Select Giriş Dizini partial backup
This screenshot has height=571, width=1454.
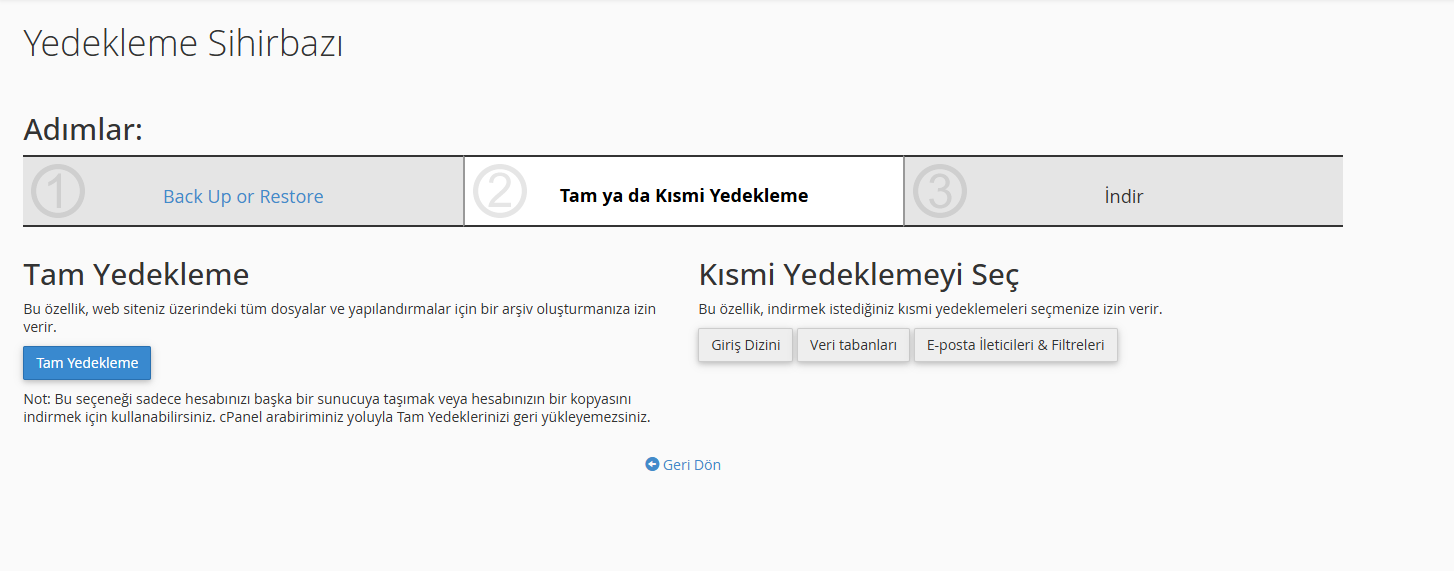click(x=746, y=345)
